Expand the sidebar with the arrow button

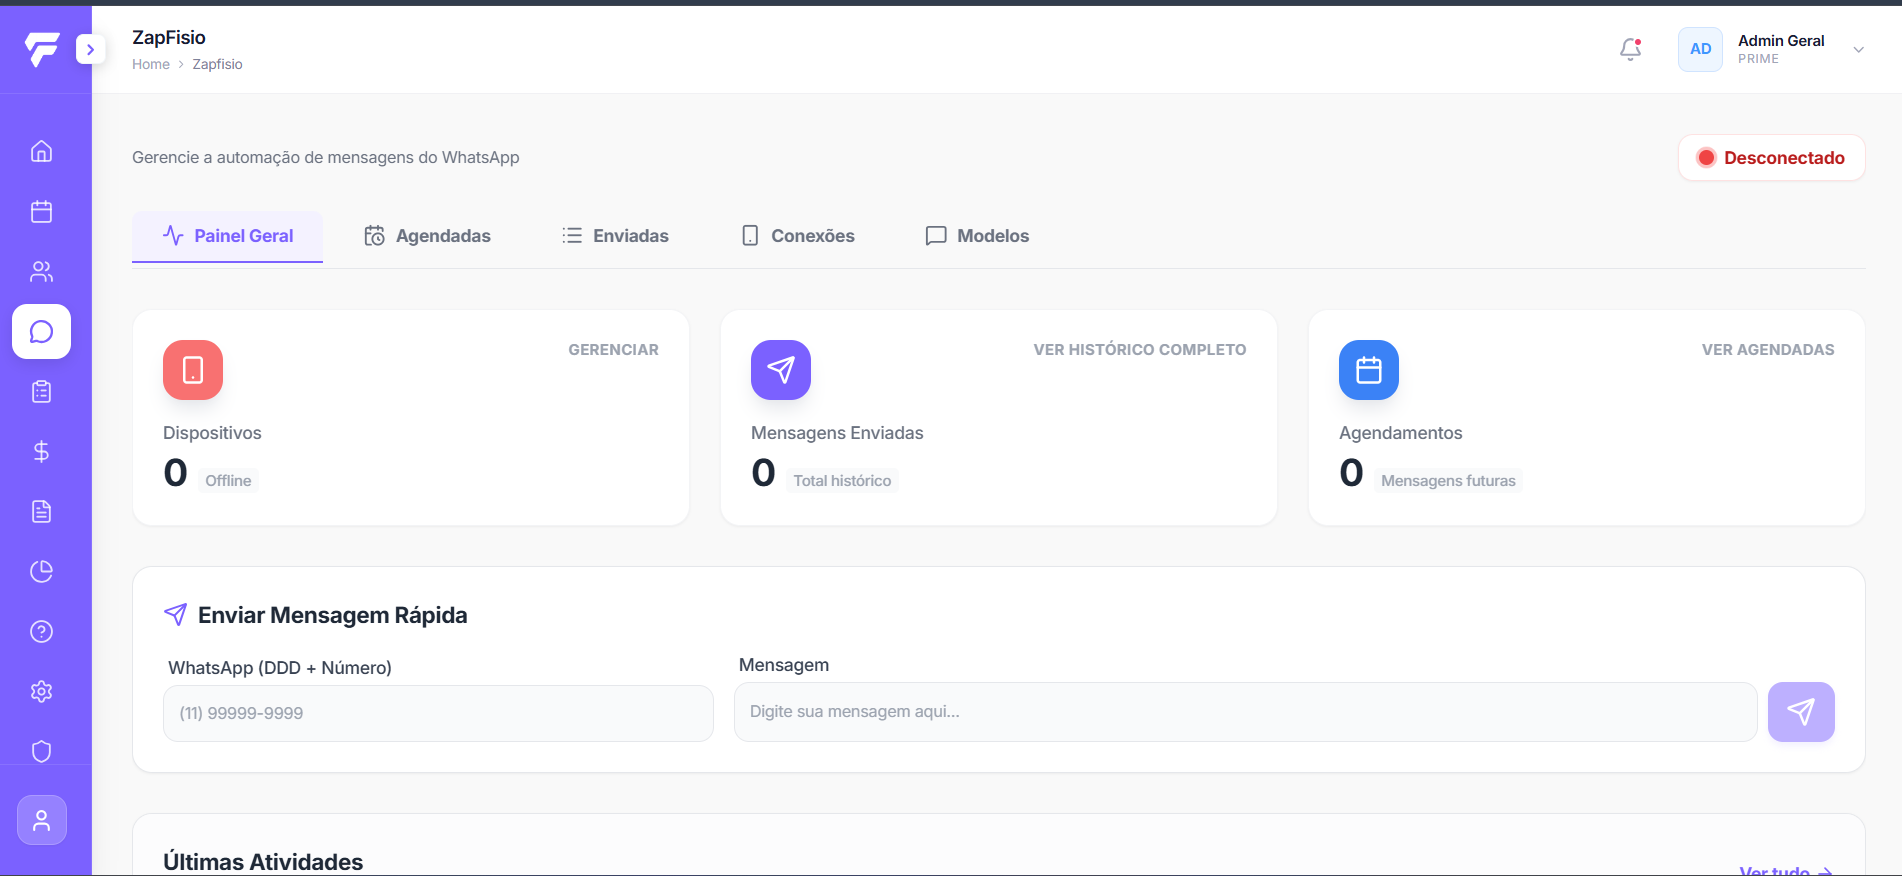click(x=90, y=49)
